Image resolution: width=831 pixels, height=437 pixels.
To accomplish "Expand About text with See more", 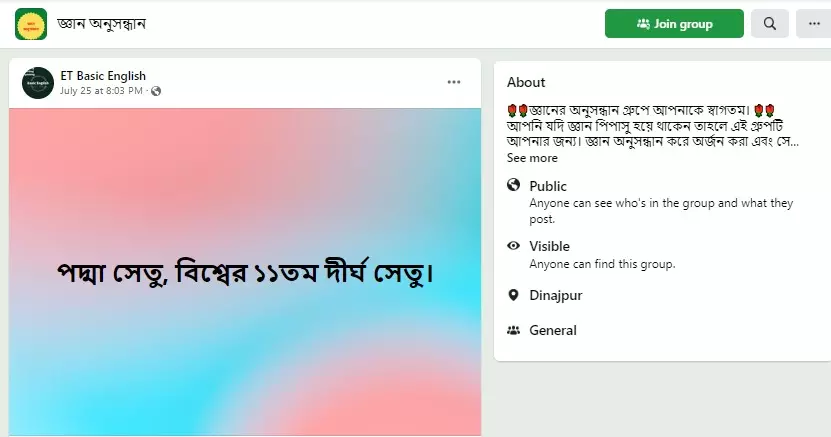I will coord(532,158).
